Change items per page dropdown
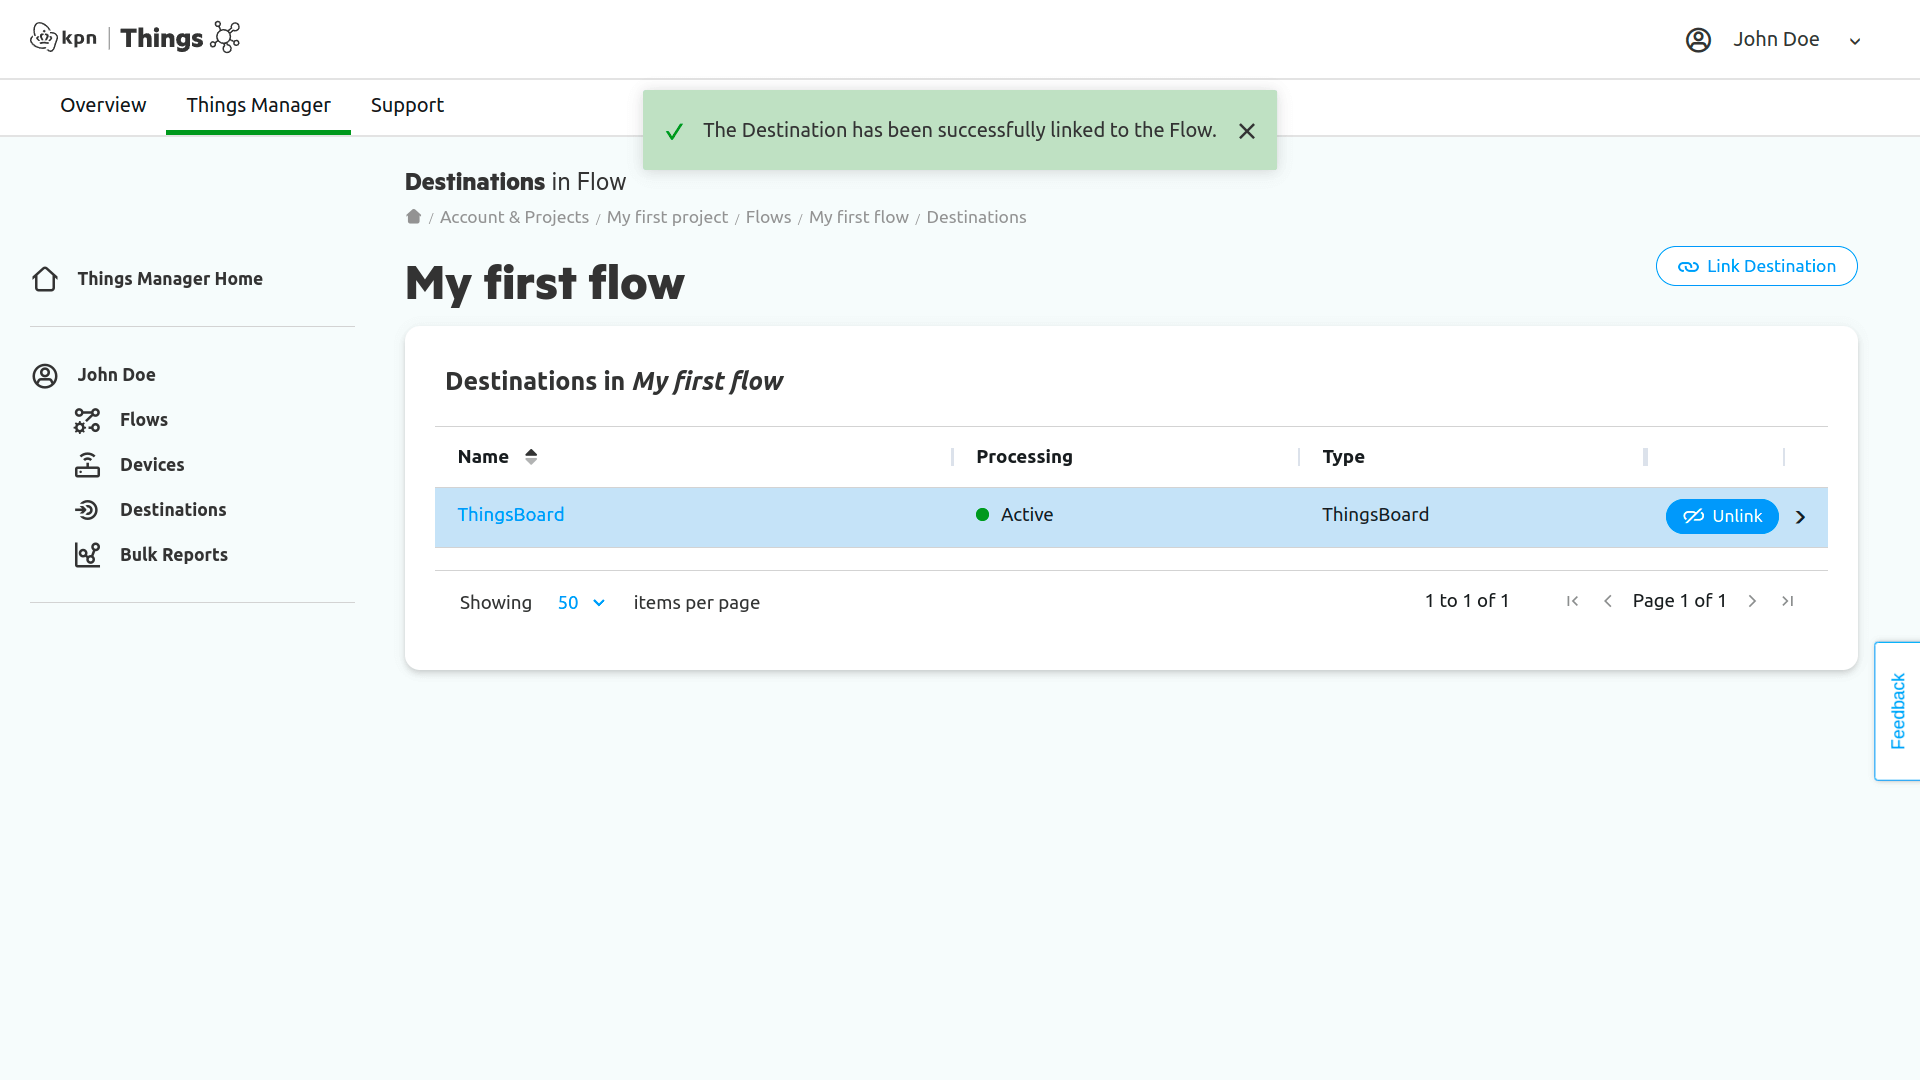1920x1080 pixels. click(581, 603)
